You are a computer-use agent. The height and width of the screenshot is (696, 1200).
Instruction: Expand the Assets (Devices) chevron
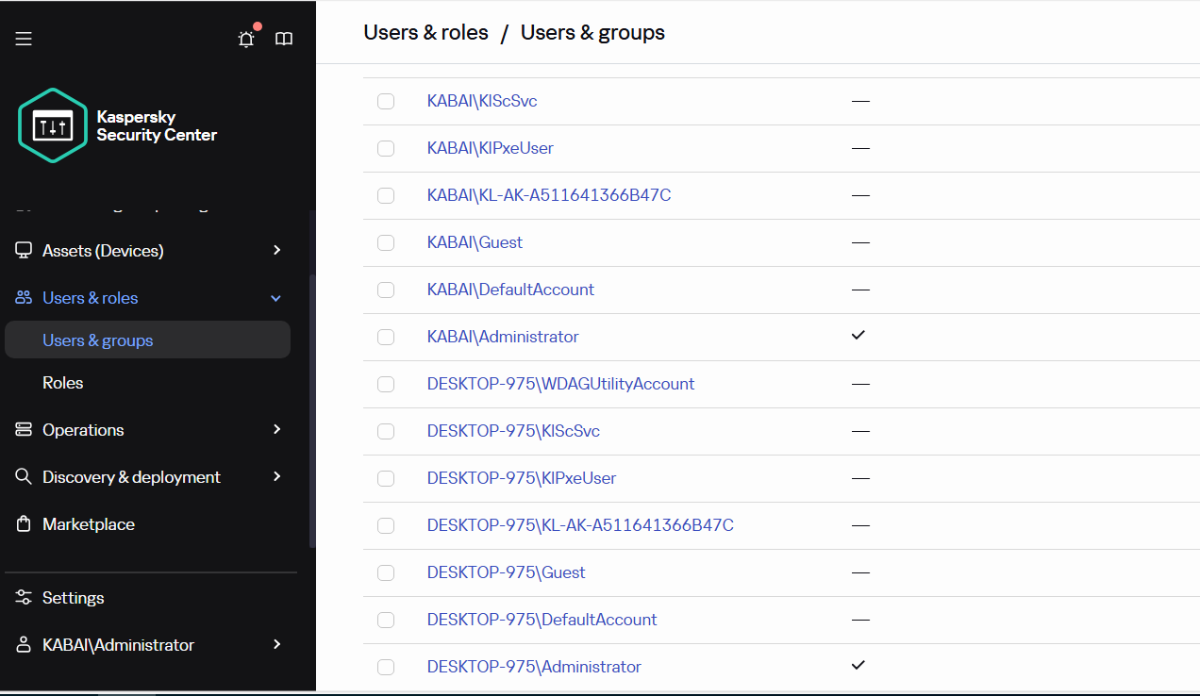pos(277,250)
